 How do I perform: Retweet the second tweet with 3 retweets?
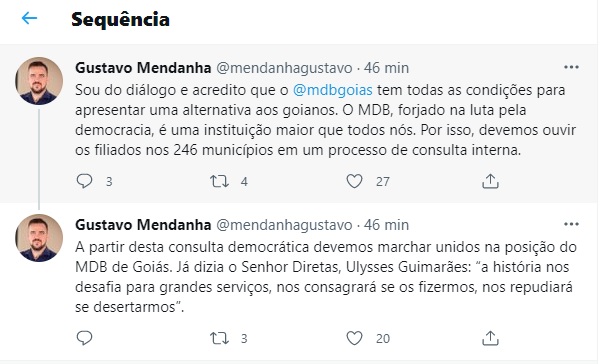coord(219,338)
